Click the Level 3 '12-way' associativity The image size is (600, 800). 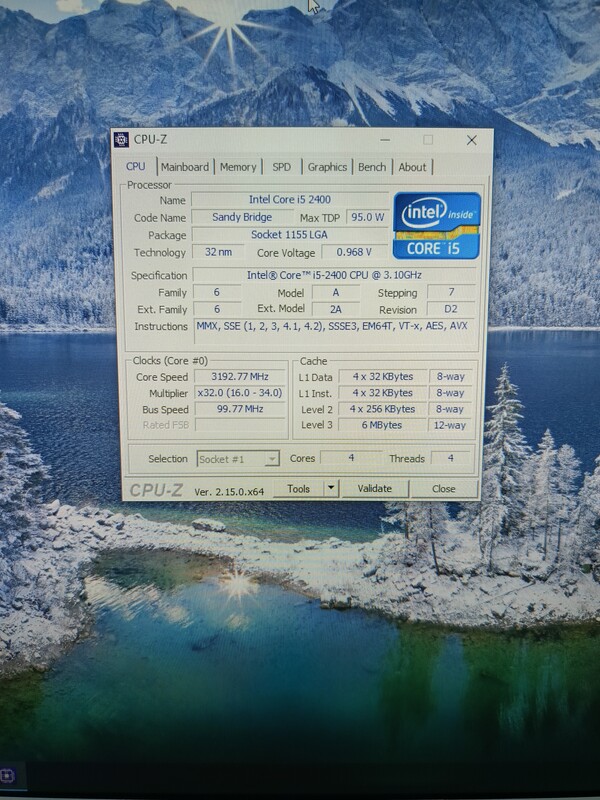[450, 425]
